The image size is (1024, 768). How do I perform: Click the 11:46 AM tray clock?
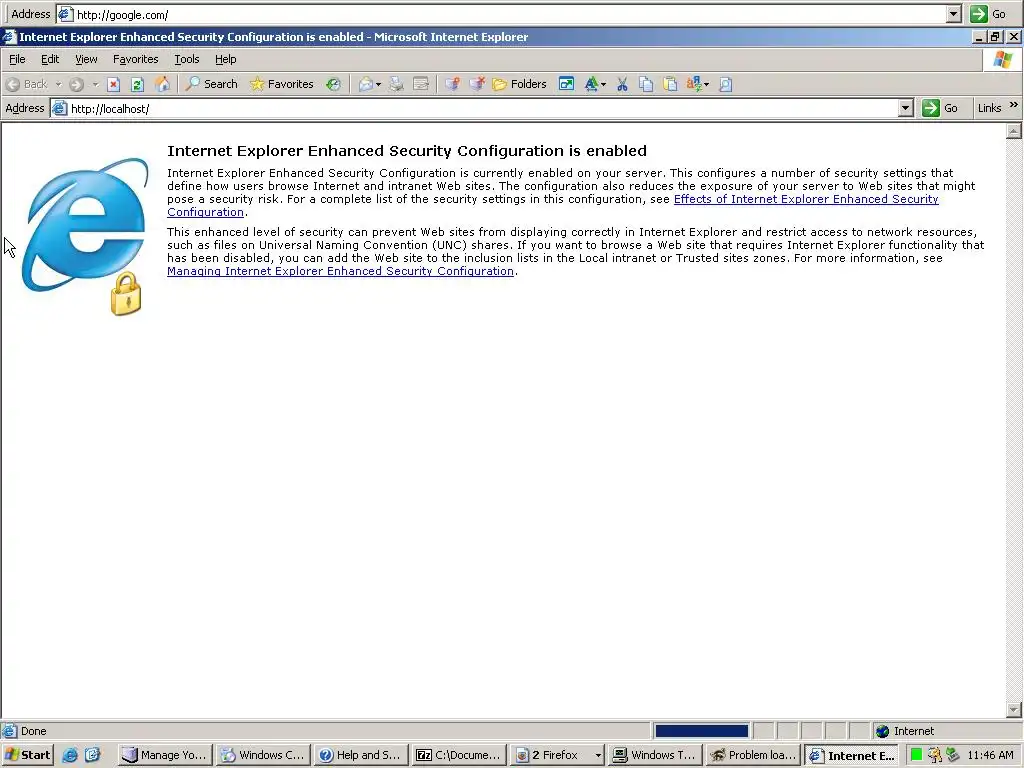(x=990, y=755)
